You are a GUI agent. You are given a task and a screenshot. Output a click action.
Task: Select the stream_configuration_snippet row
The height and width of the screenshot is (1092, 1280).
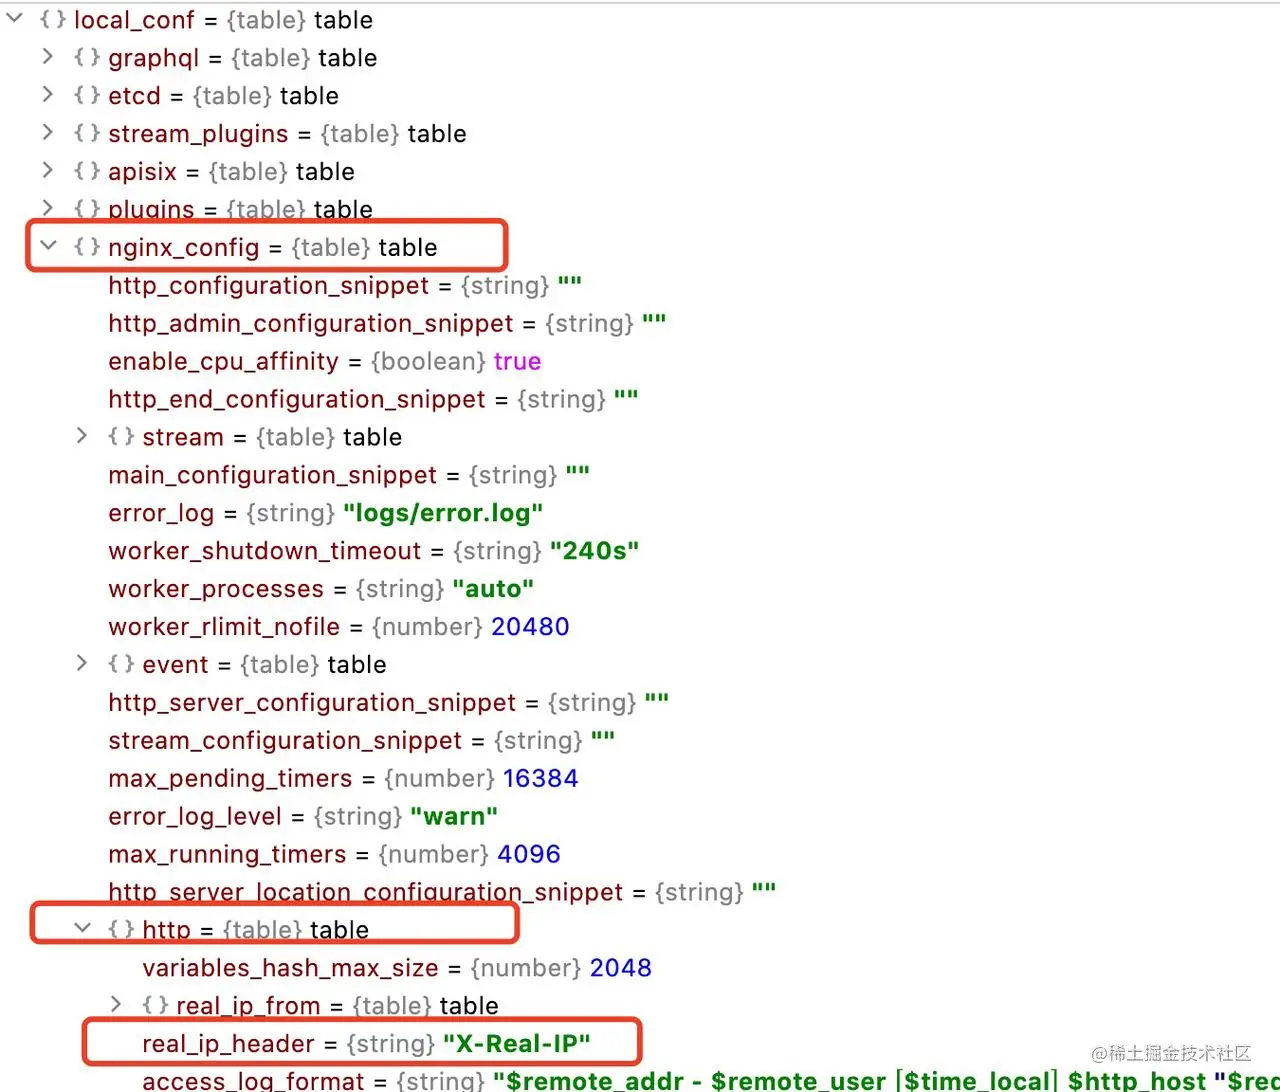tap(361, 740)
